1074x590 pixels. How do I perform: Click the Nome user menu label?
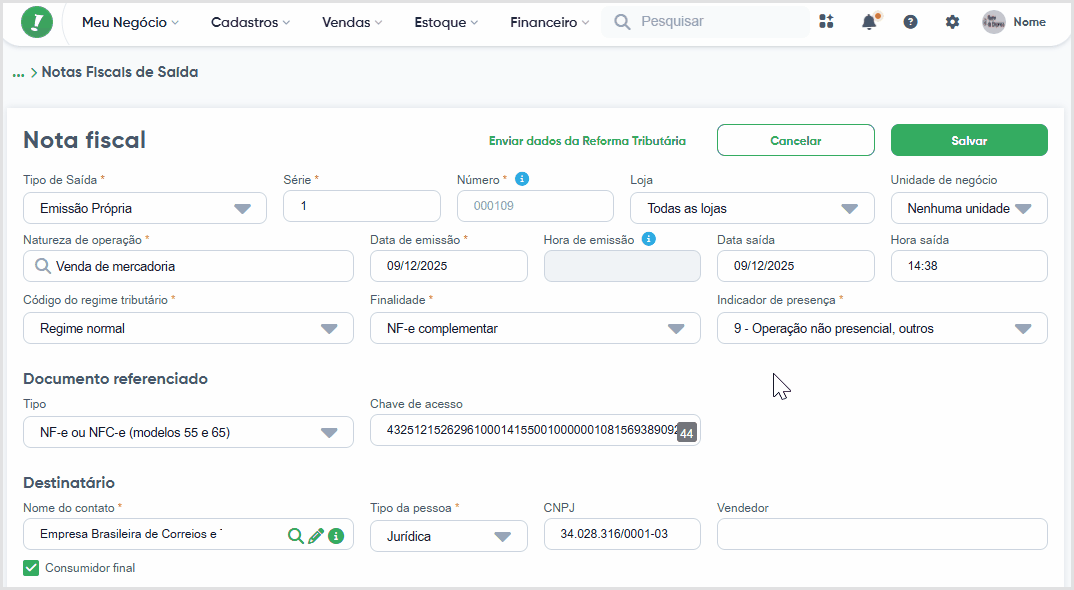(x=1029, y=22)
